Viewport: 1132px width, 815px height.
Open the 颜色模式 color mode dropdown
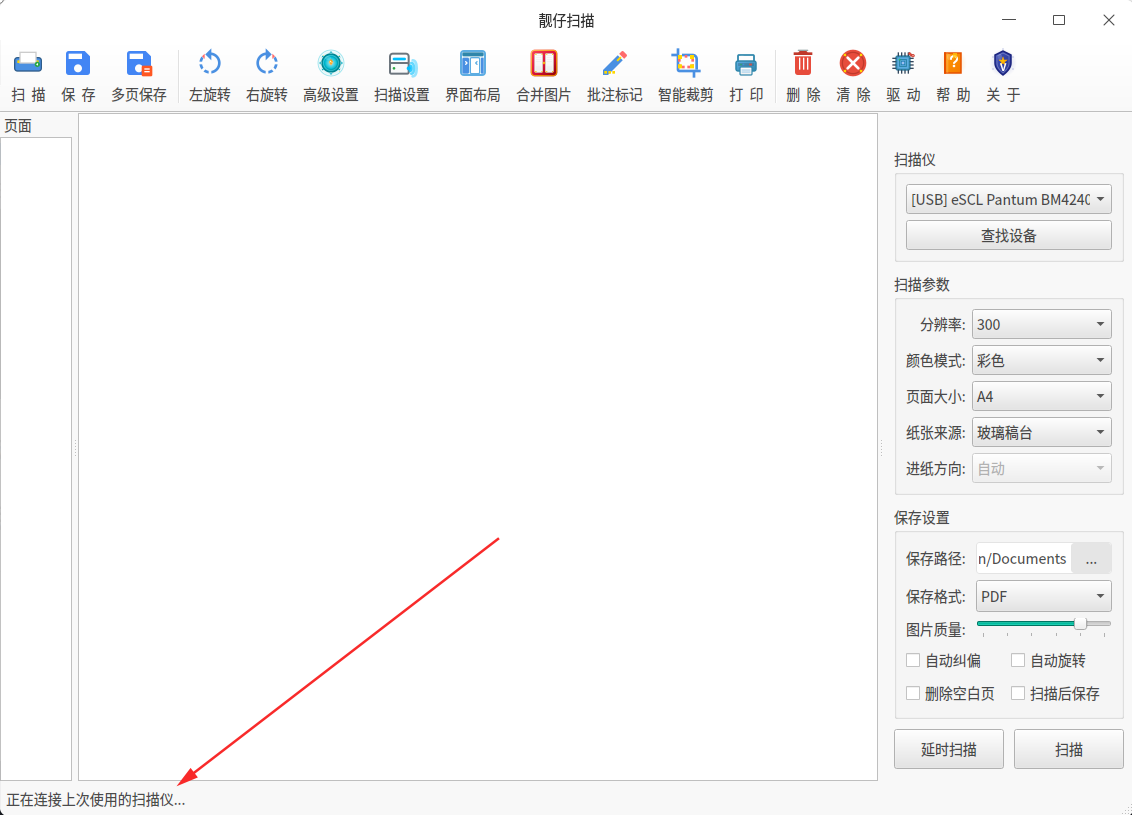(x=1041, y=360)
